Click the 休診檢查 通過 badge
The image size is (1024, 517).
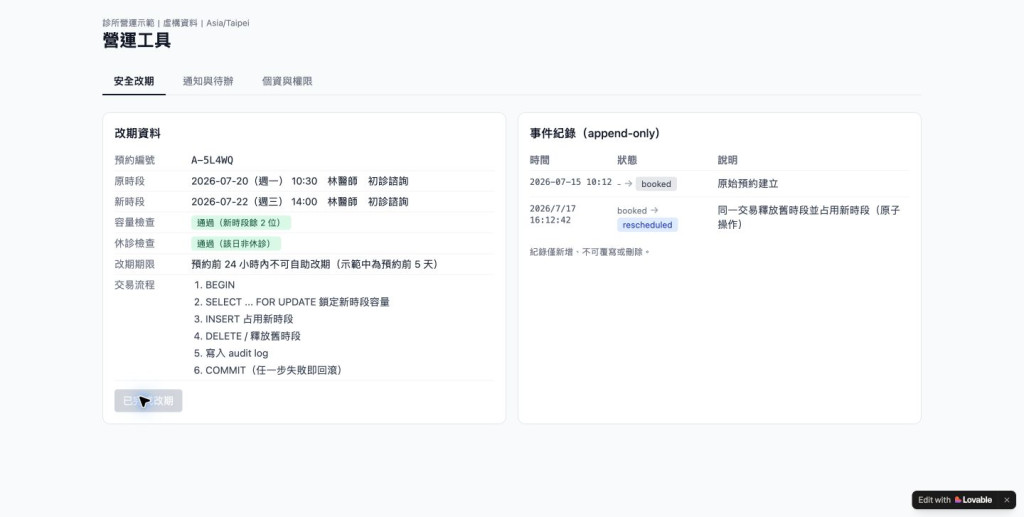coord(236,243)
